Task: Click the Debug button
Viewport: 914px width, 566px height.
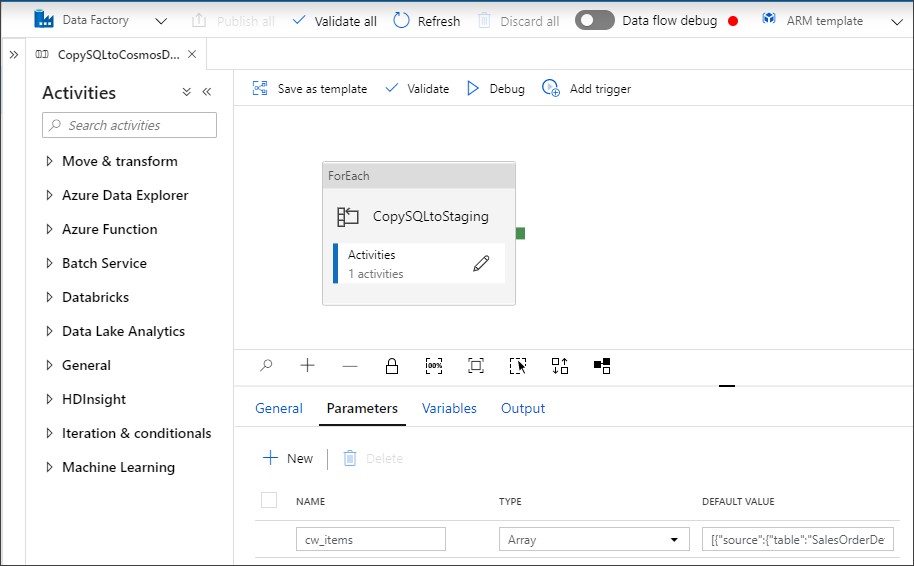Action: pos(496,88)
